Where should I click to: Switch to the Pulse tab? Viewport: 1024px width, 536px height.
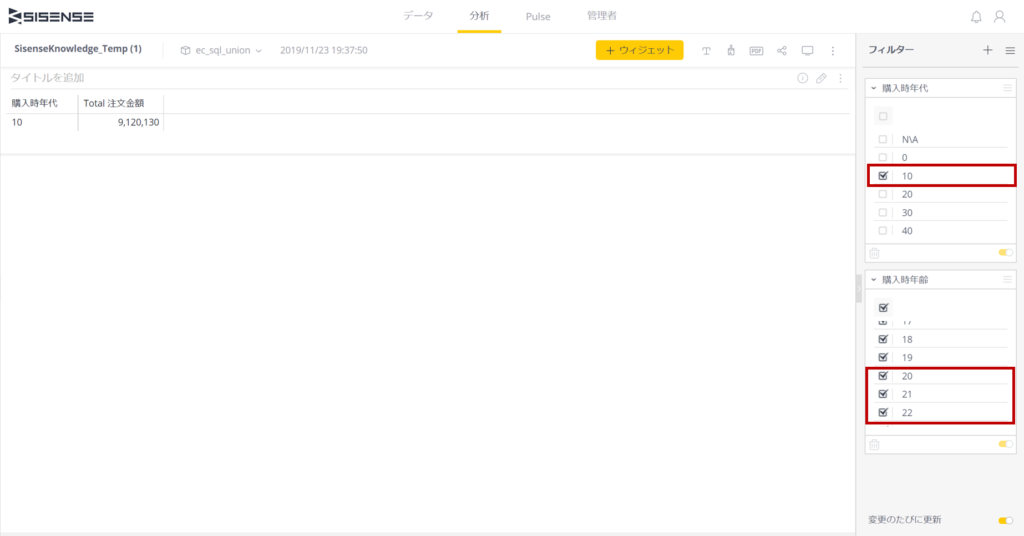click(x=538, y=16)
